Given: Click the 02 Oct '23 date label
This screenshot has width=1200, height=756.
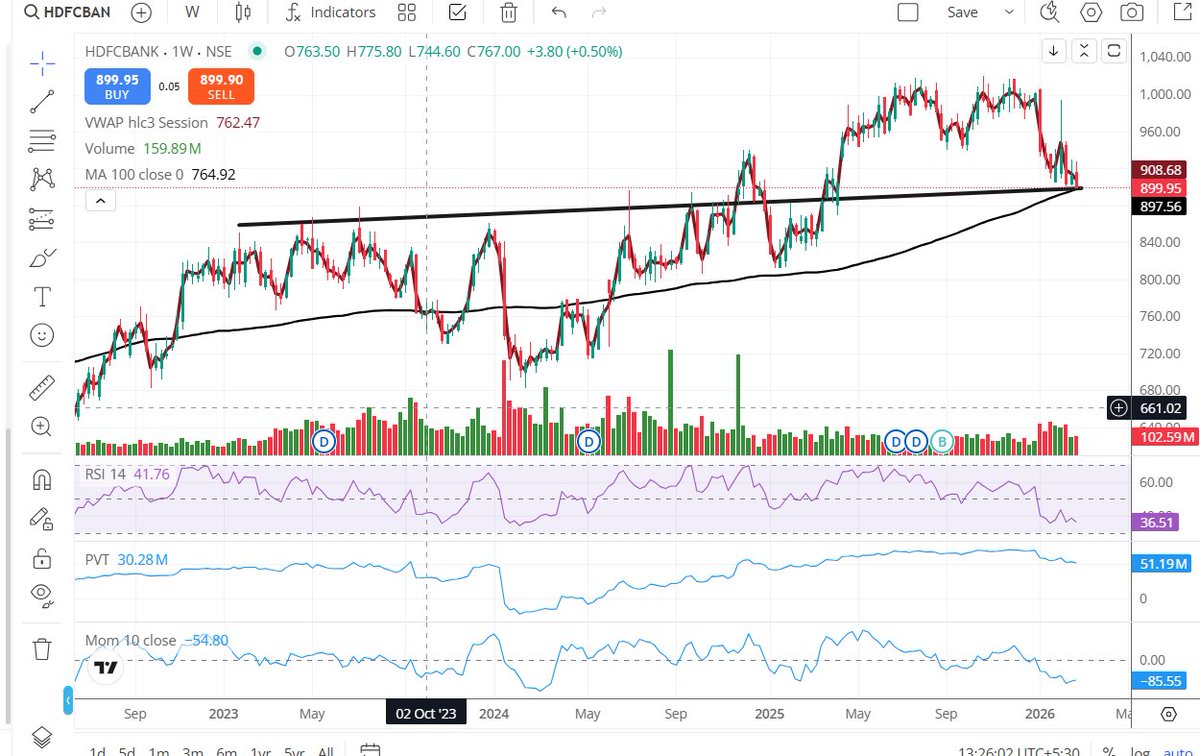Looking at the screenshot, I should pos(426,714).
